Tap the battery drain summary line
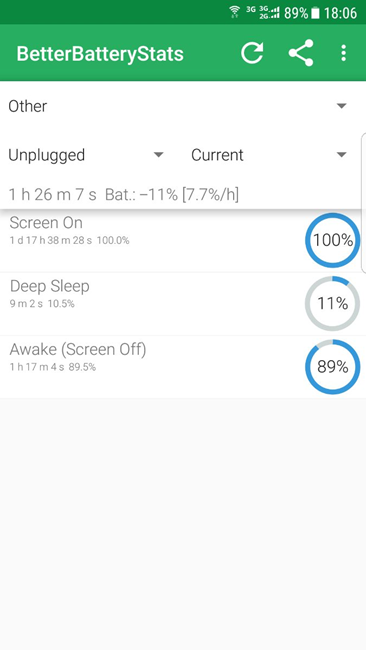This screenshot has width=366, height=650. pos(124,194)
